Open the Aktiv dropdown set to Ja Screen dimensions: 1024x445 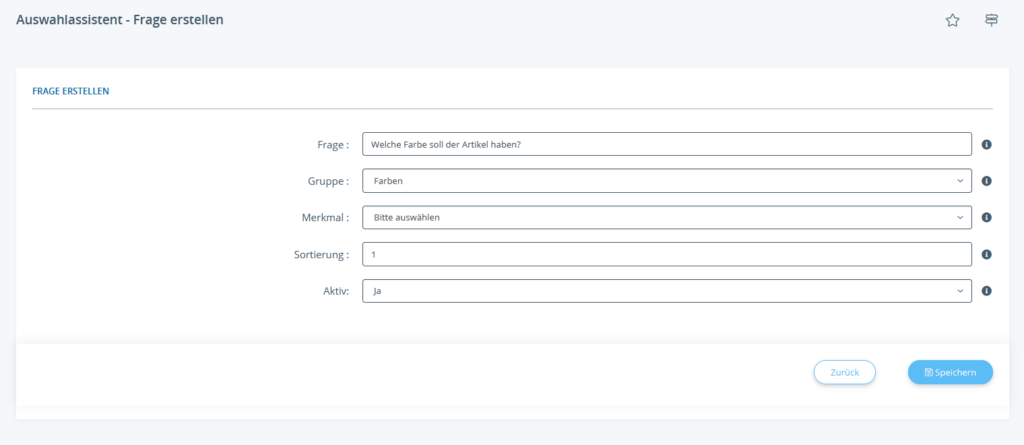click(x=666, y=291)
